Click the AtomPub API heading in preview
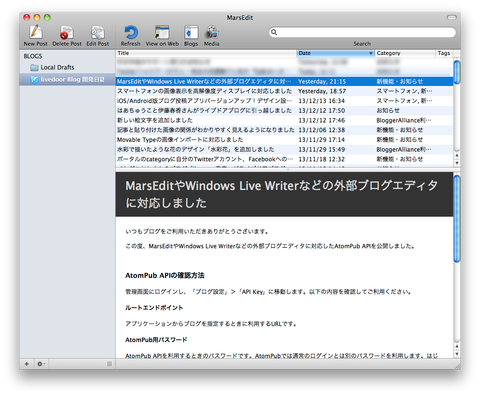 pyautogui.click(x=165, y=276)
